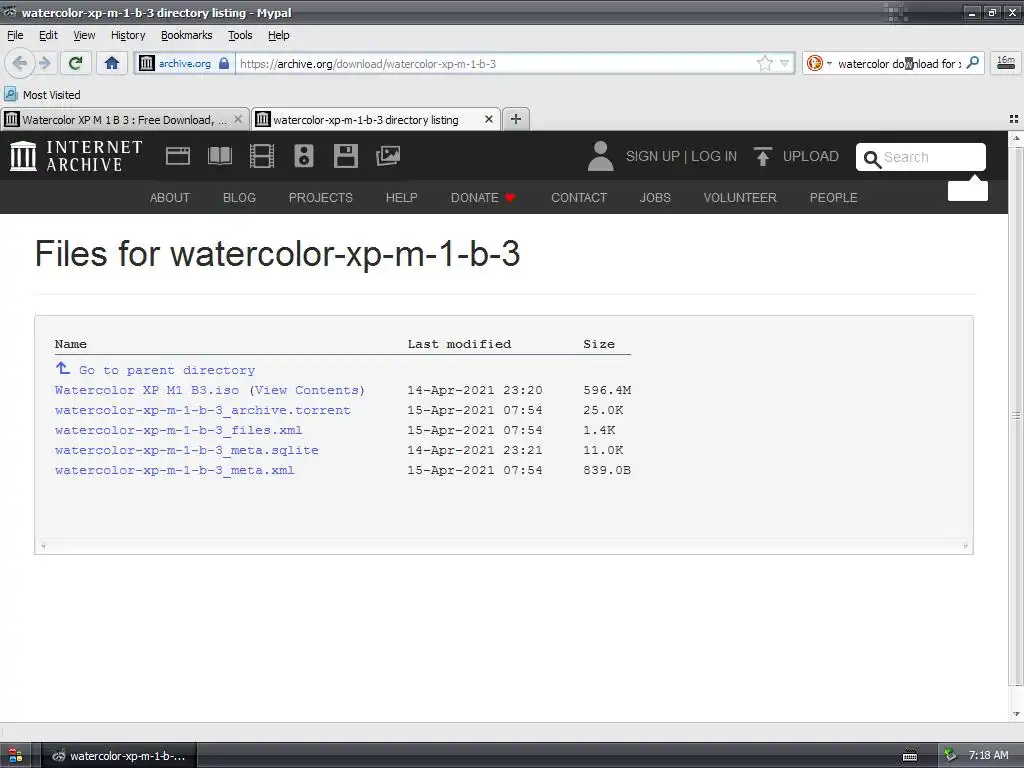
Task: Reload the page with the refresh icon
Action: pyautogui.click(x=76, y=63)
